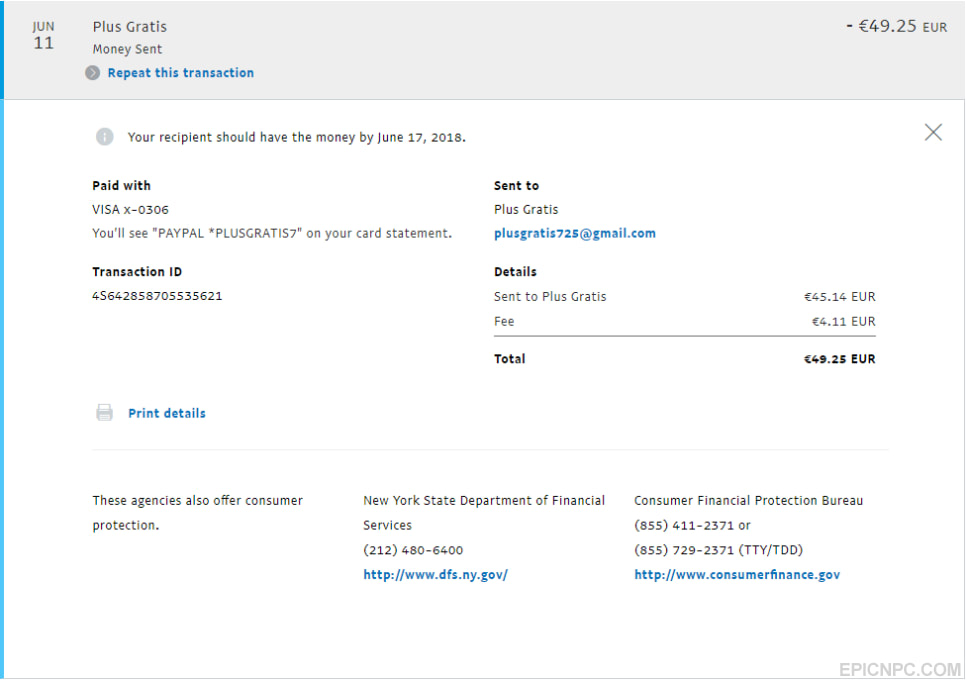Select the Transaction ID number text
This screenshot has width=967, height=681.
coord(157,296)
